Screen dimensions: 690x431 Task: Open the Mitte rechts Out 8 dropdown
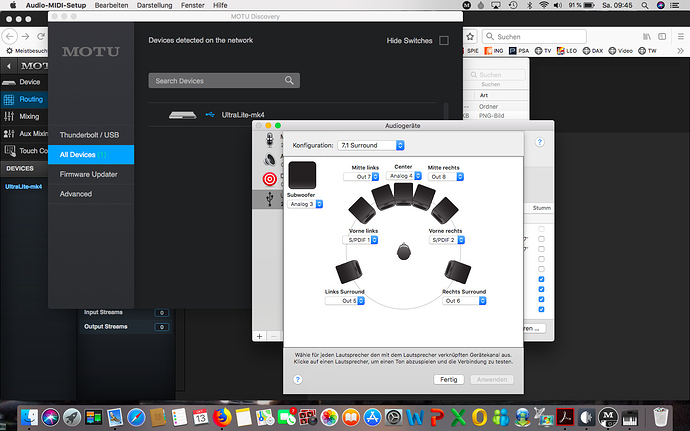pos(446,177)
